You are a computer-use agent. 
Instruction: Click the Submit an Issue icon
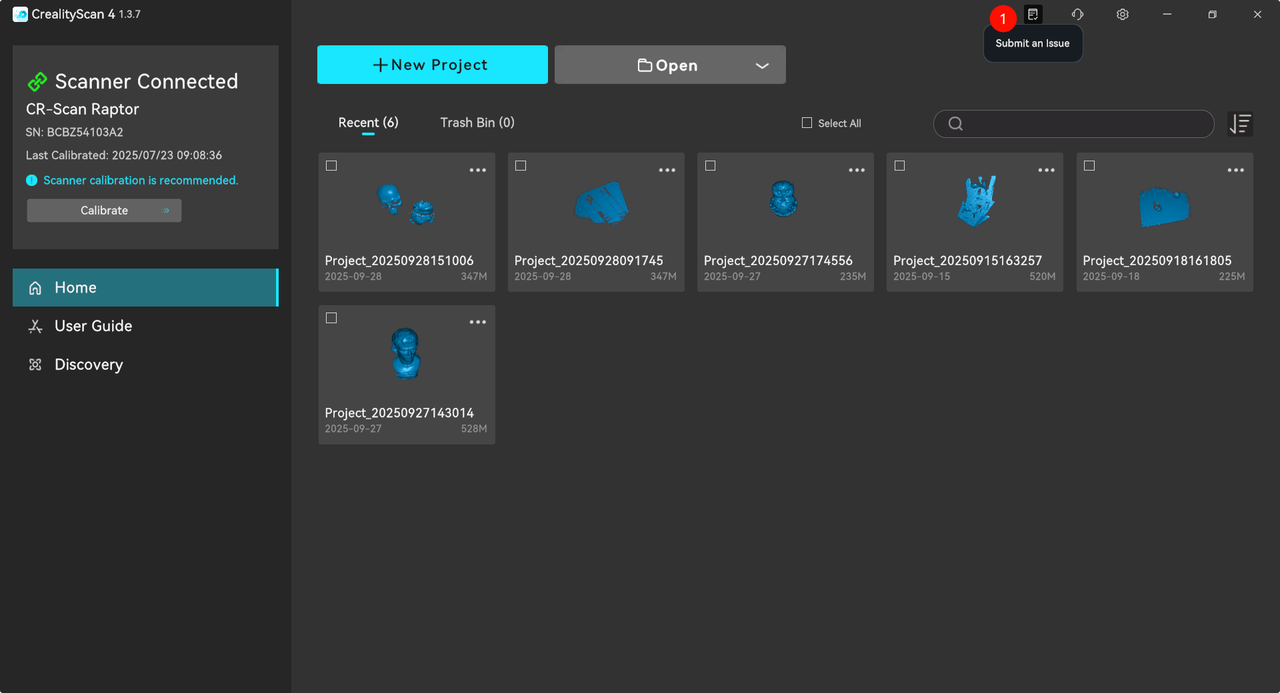[x=1033, y=15]
